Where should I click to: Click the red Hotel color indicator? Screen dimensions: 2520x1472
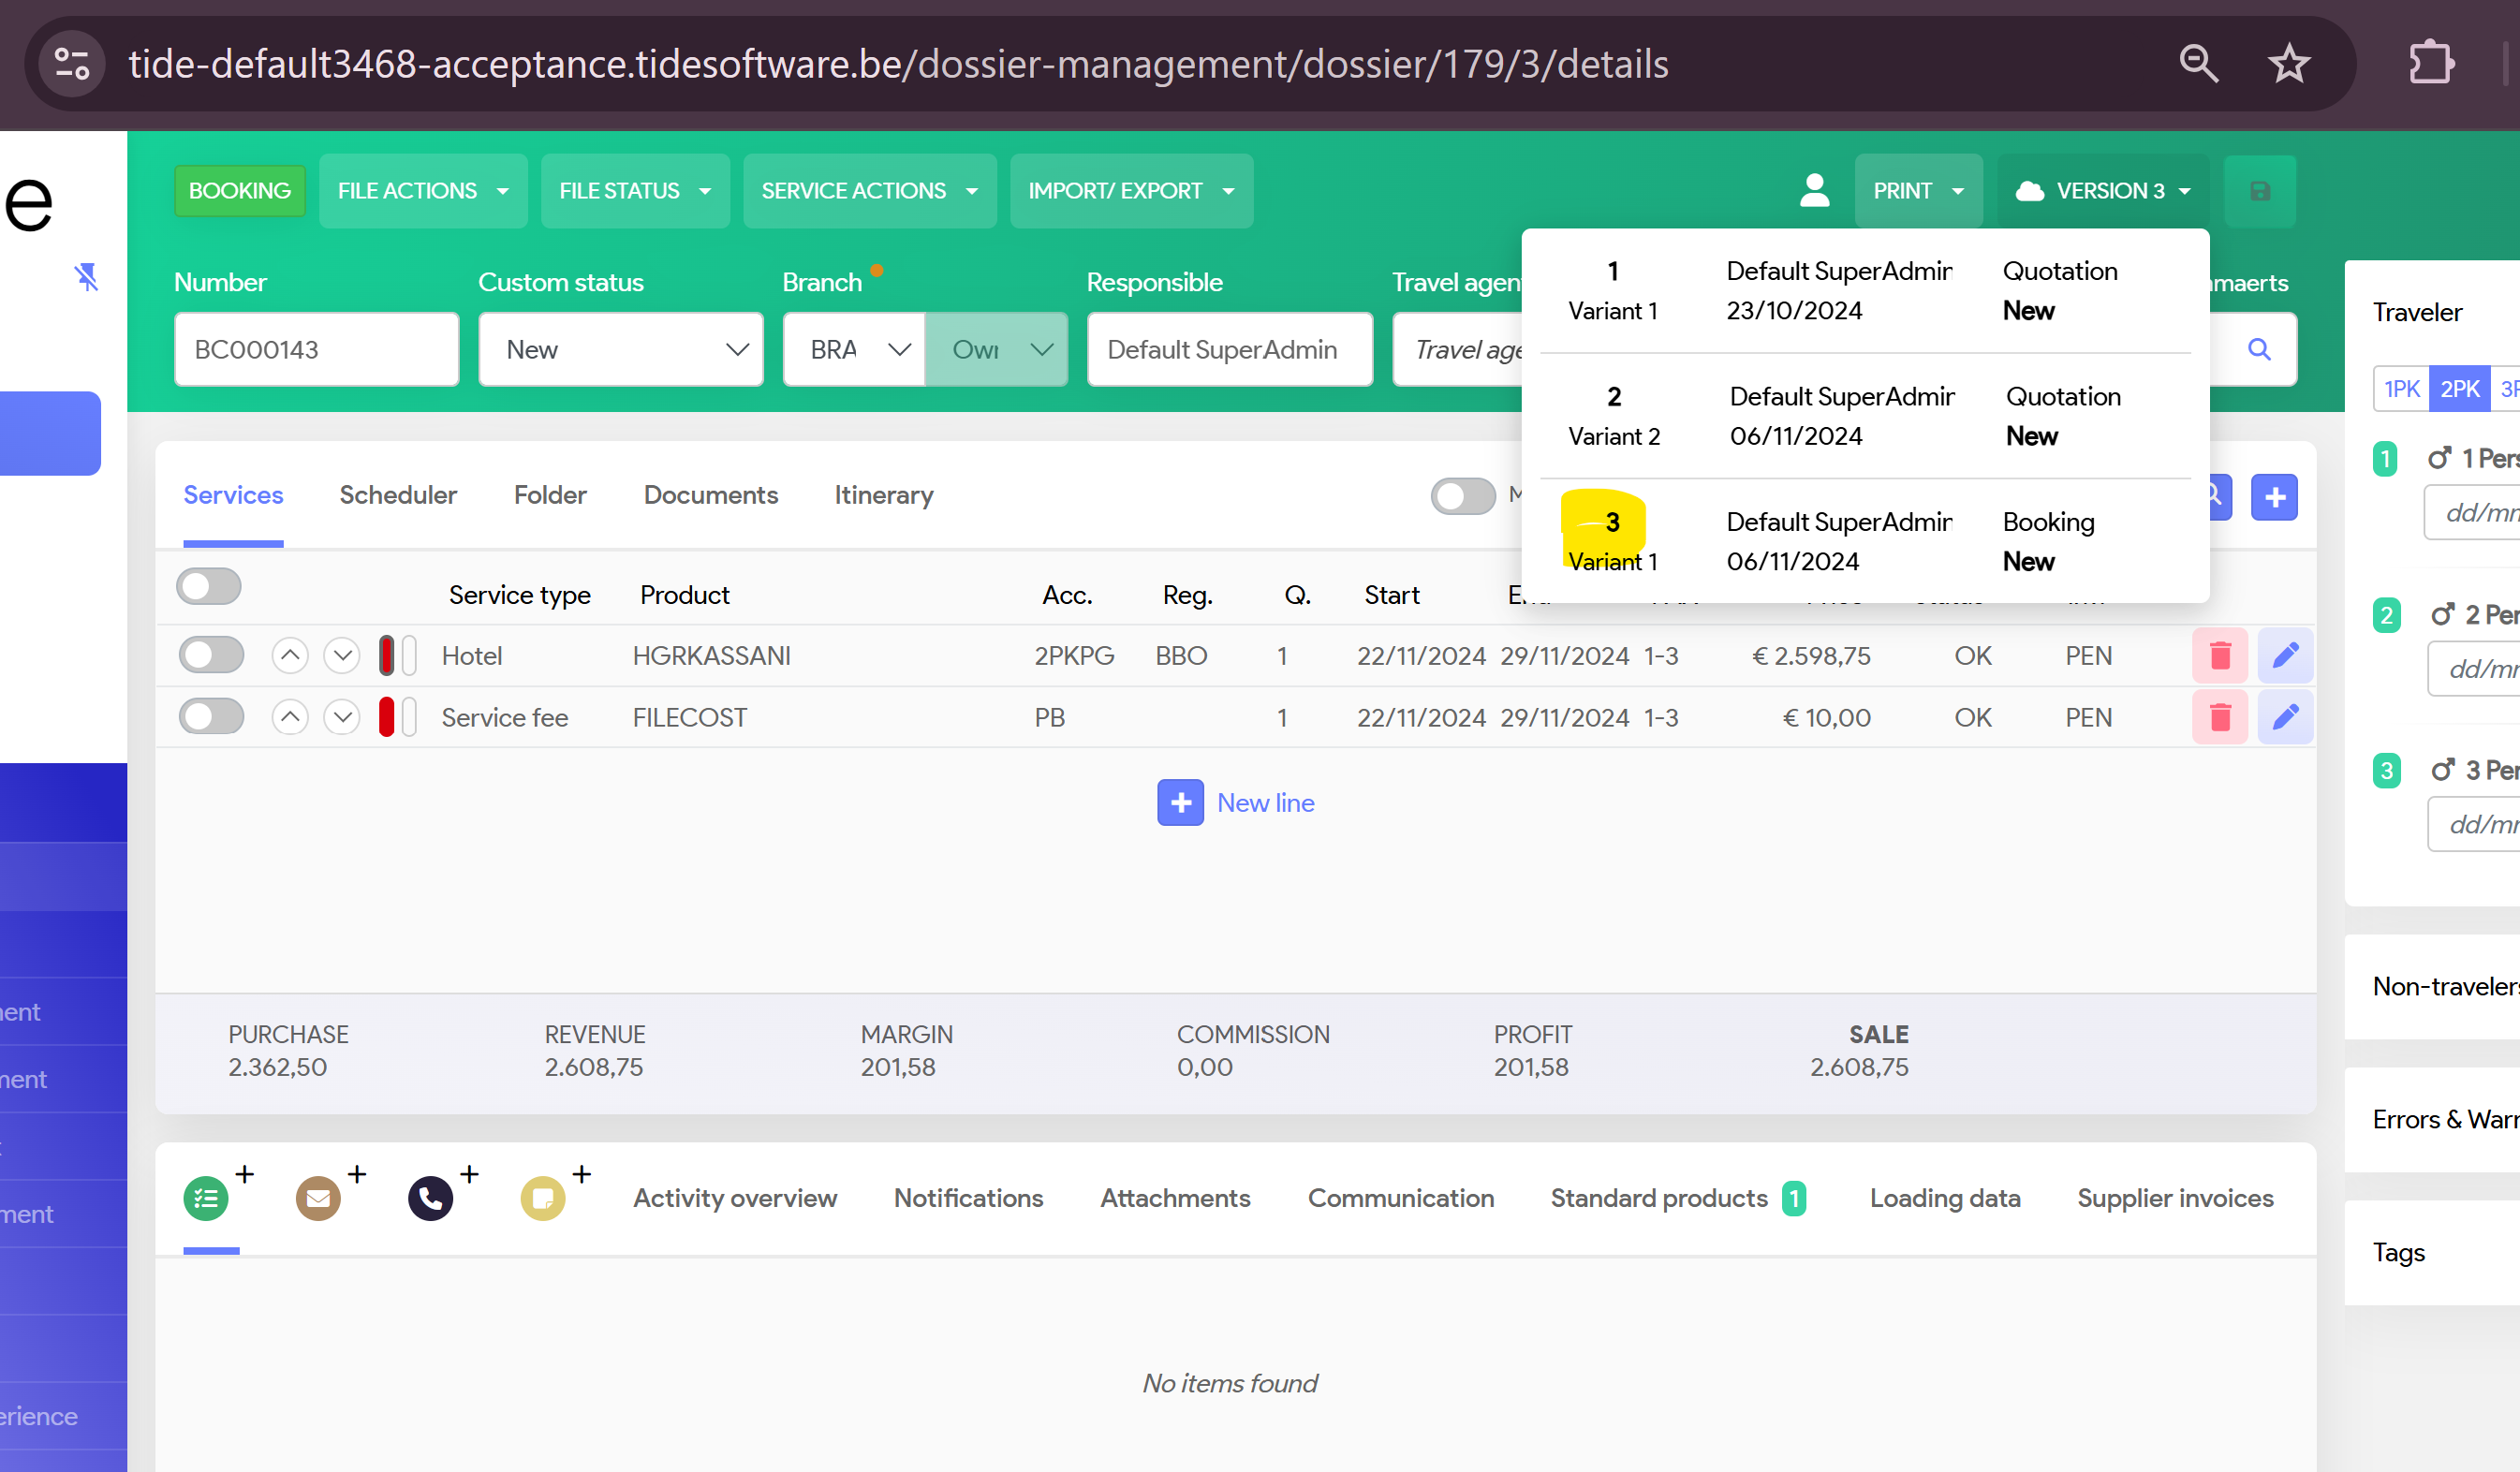pos(387,656)
